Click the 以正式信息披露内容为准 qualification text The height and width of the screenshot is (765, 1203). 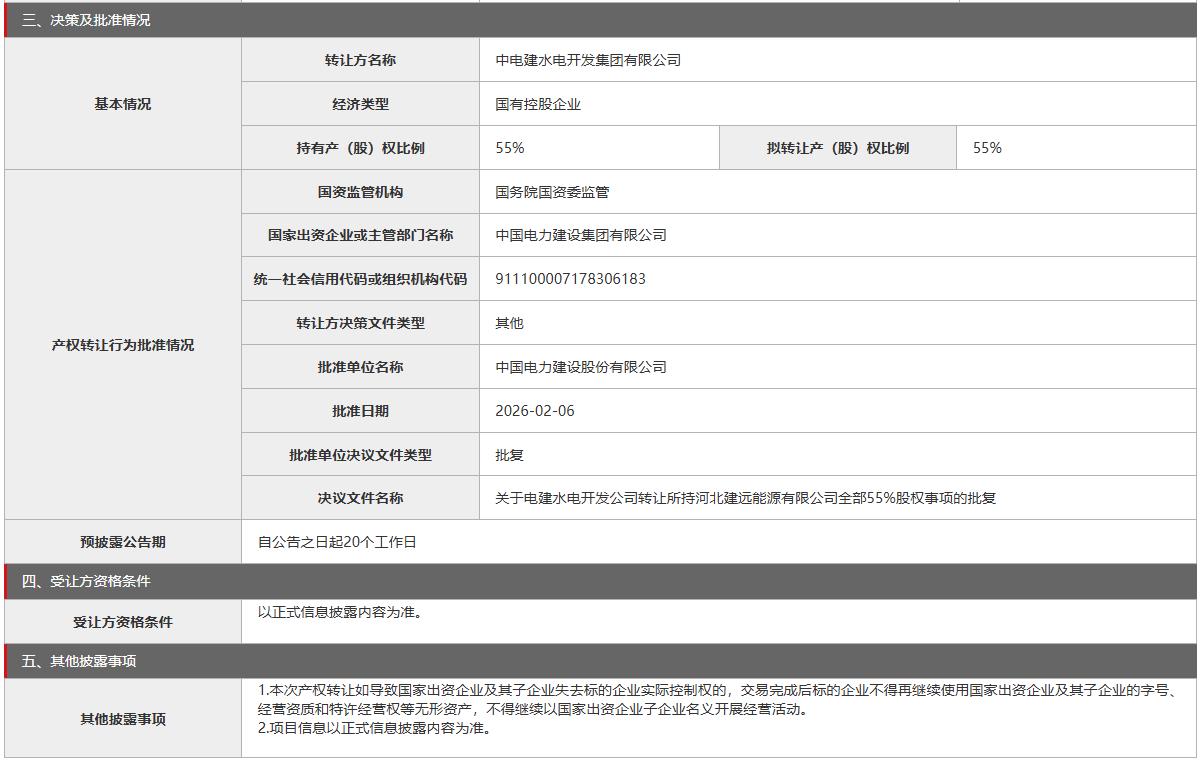(340, 612)
